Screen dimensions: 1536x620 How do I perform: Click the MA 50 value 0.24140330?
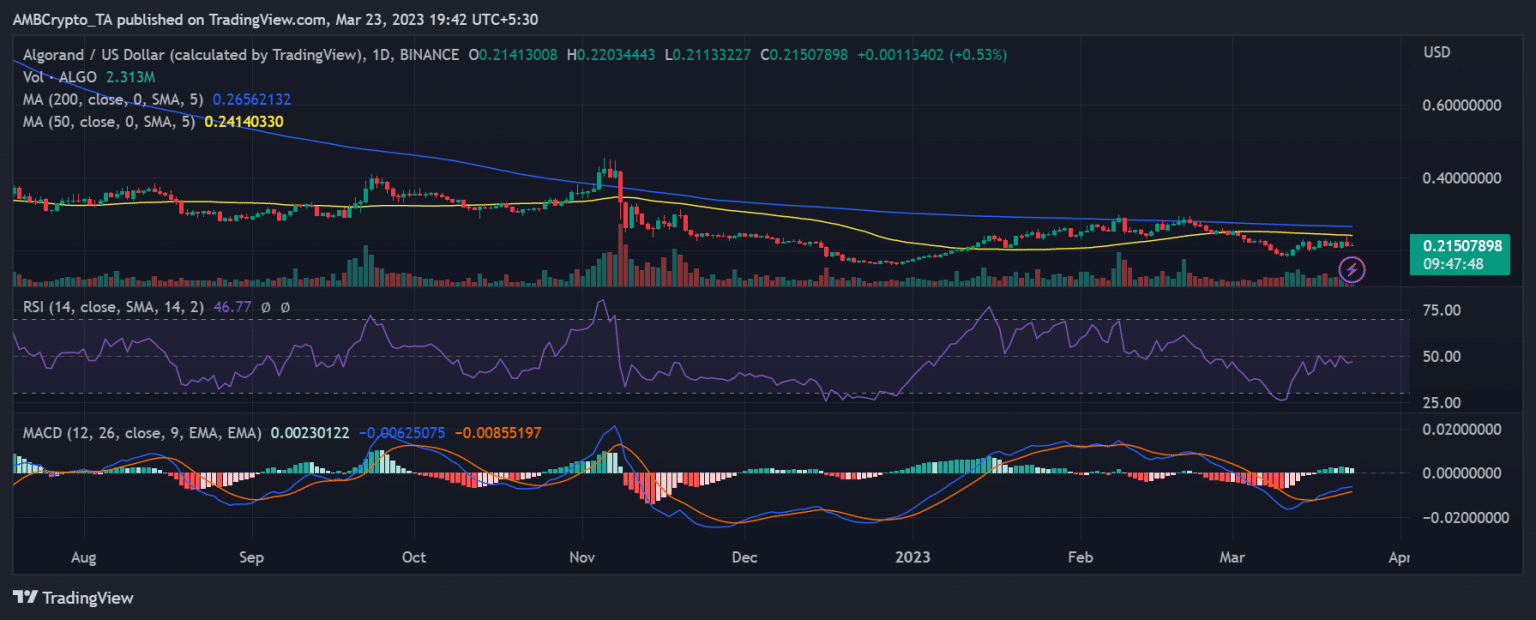[x=243, y=121]
